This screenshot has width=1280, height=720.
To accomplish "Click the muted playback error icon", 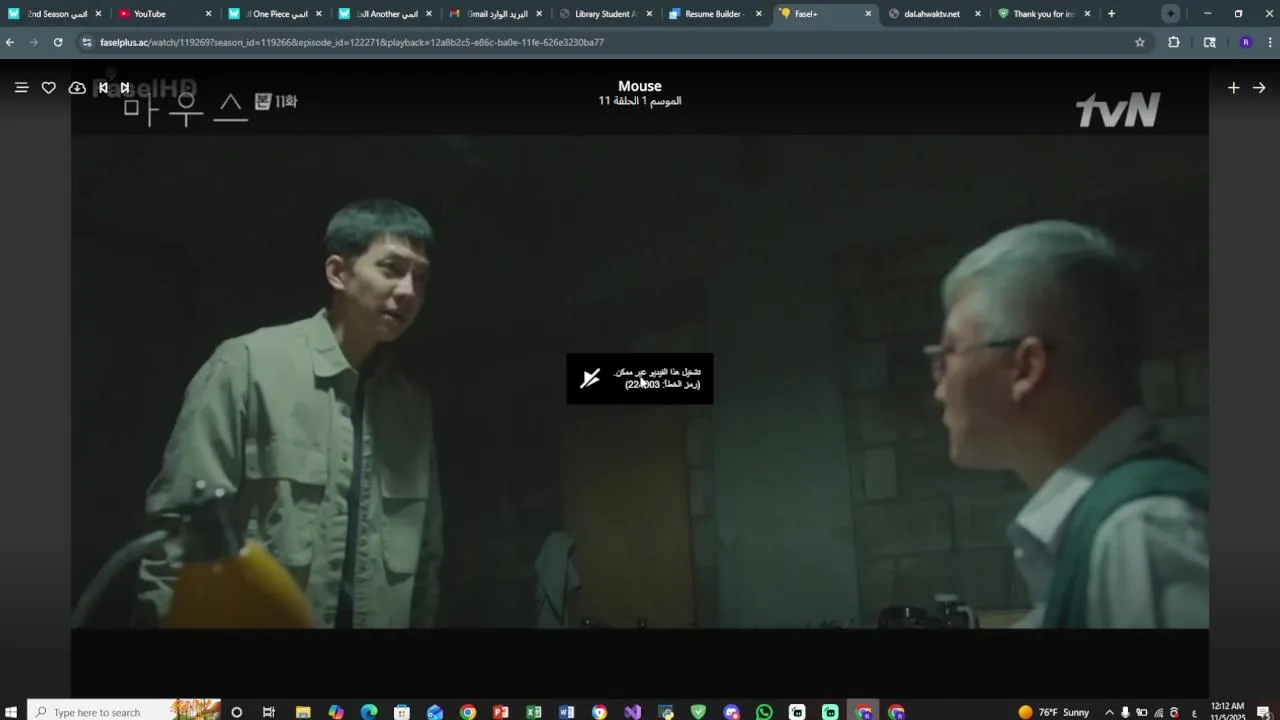I will click(591, 378).
